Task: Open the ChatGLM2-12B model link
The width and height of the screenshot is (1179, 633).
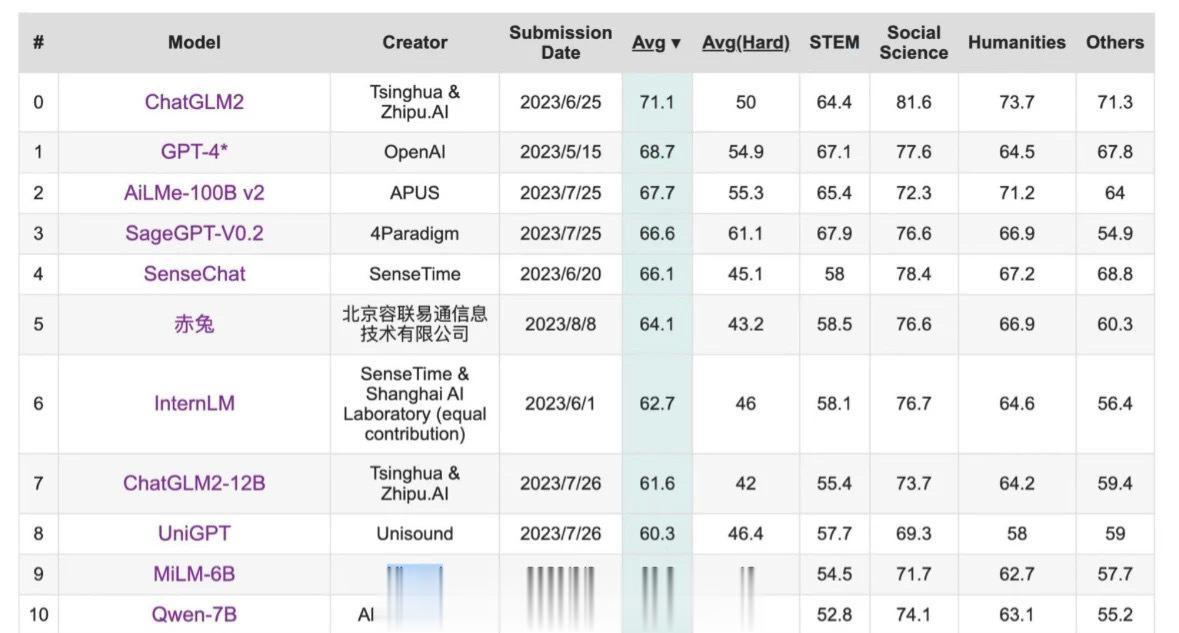Action: tap(193, 481)
